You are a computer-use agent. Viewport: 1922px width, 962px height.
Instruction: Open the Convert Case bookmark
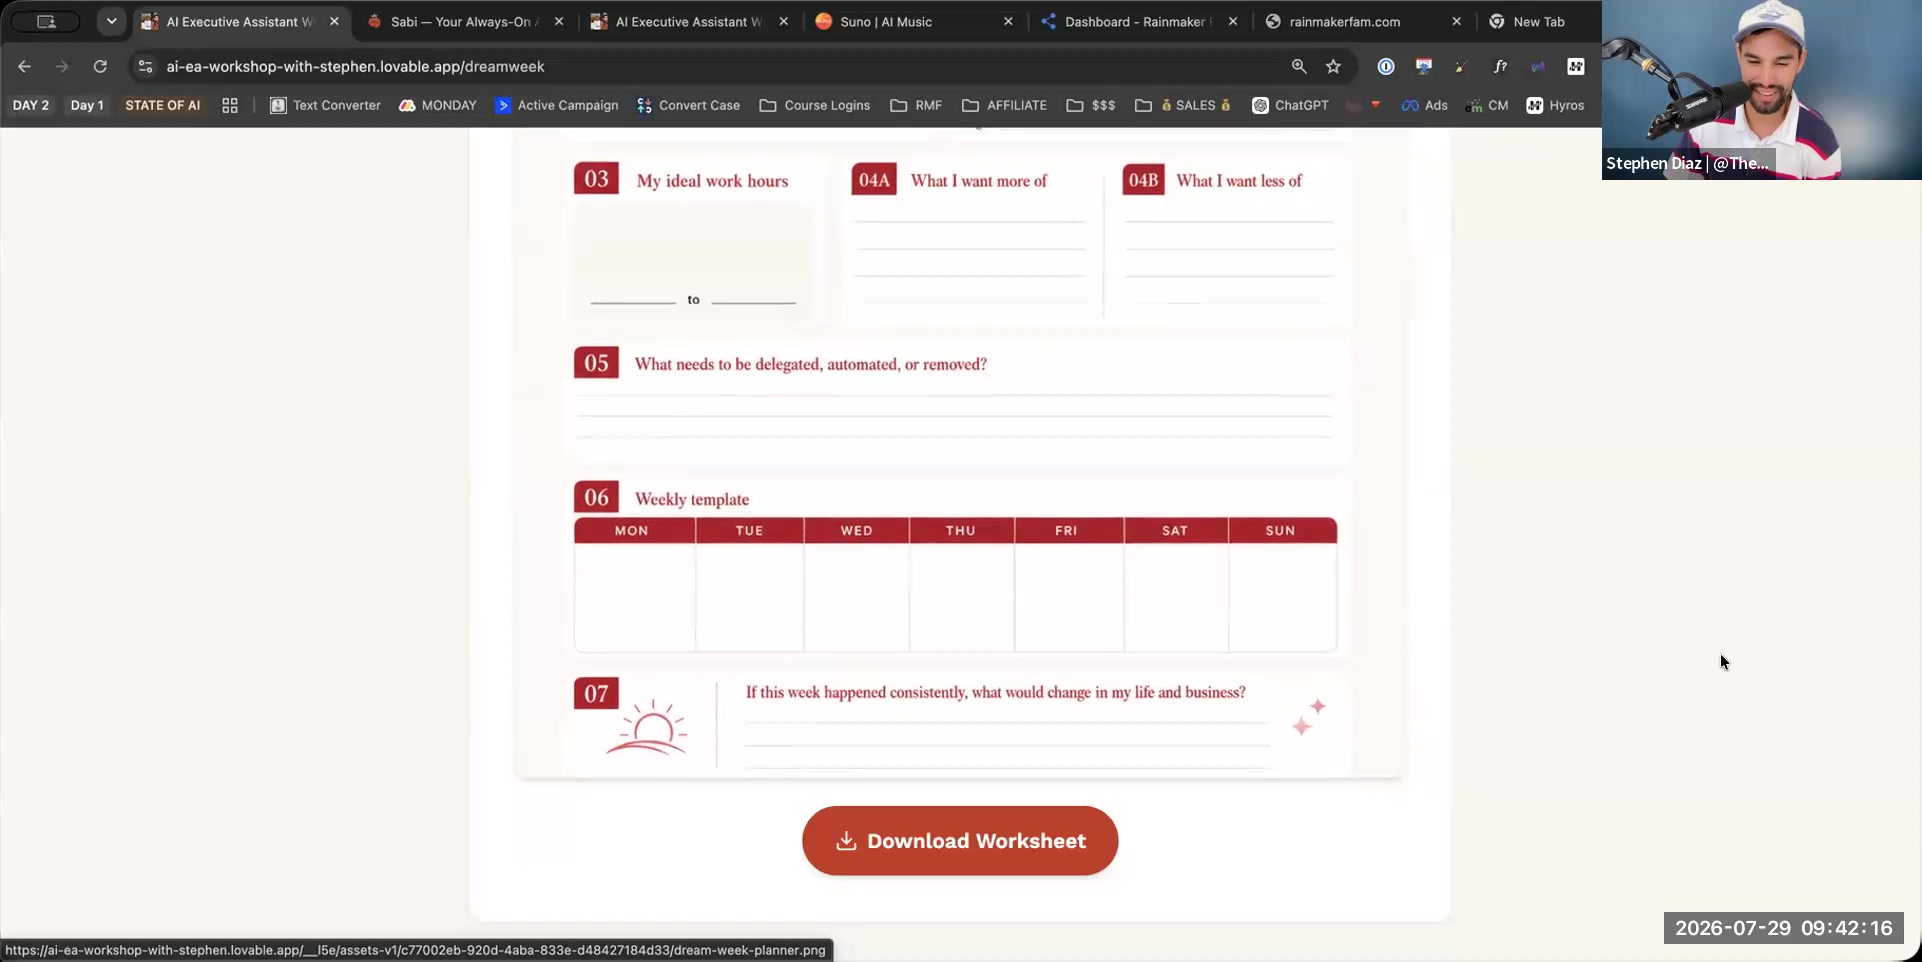[x=688, y=105]
